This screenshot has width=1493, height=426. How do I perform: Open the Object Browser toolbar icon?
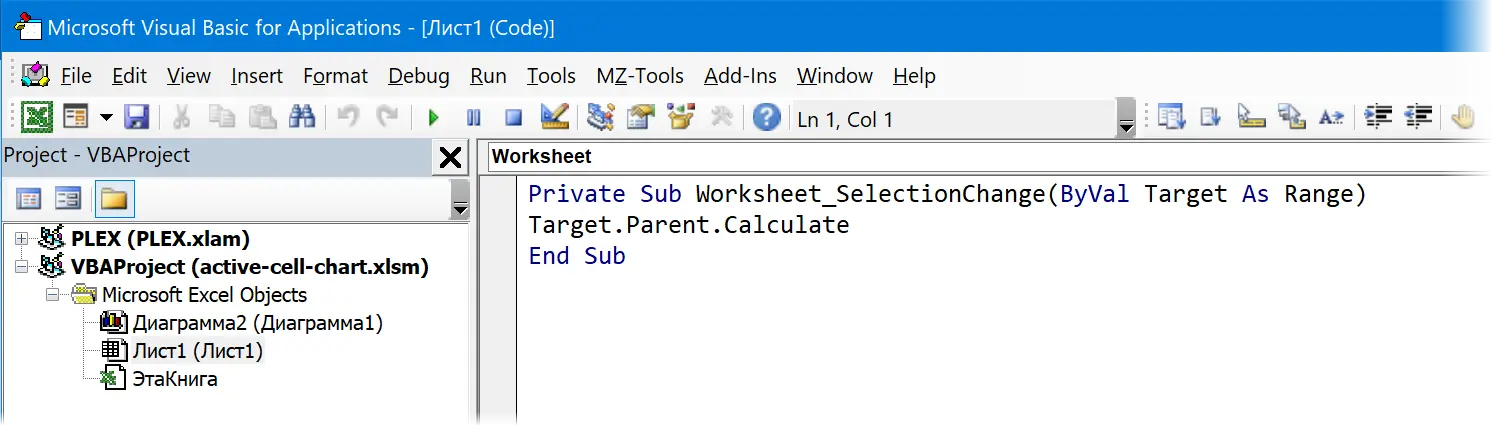(x=681, y=118)
